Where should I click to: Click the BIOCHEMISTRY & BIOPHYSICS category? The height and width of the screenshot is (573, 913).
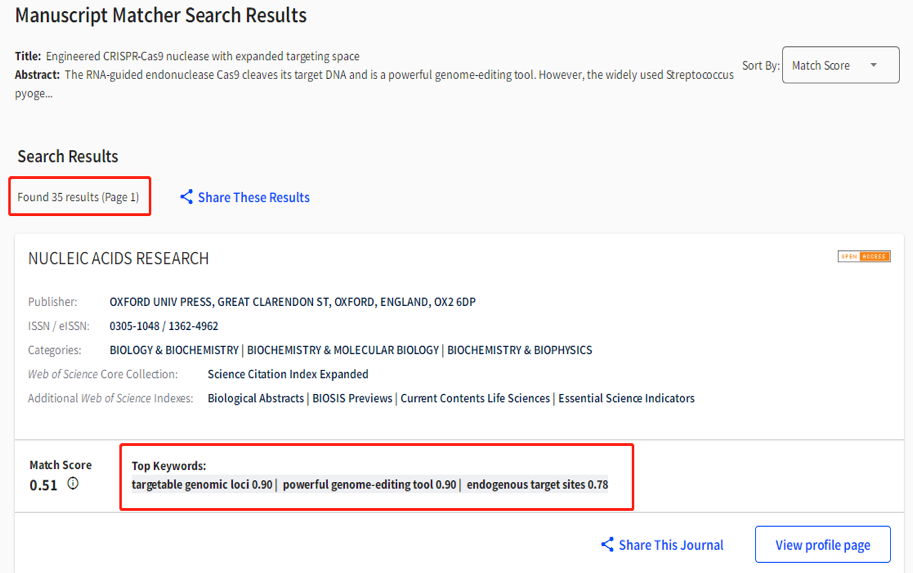[x=519, y=350]
